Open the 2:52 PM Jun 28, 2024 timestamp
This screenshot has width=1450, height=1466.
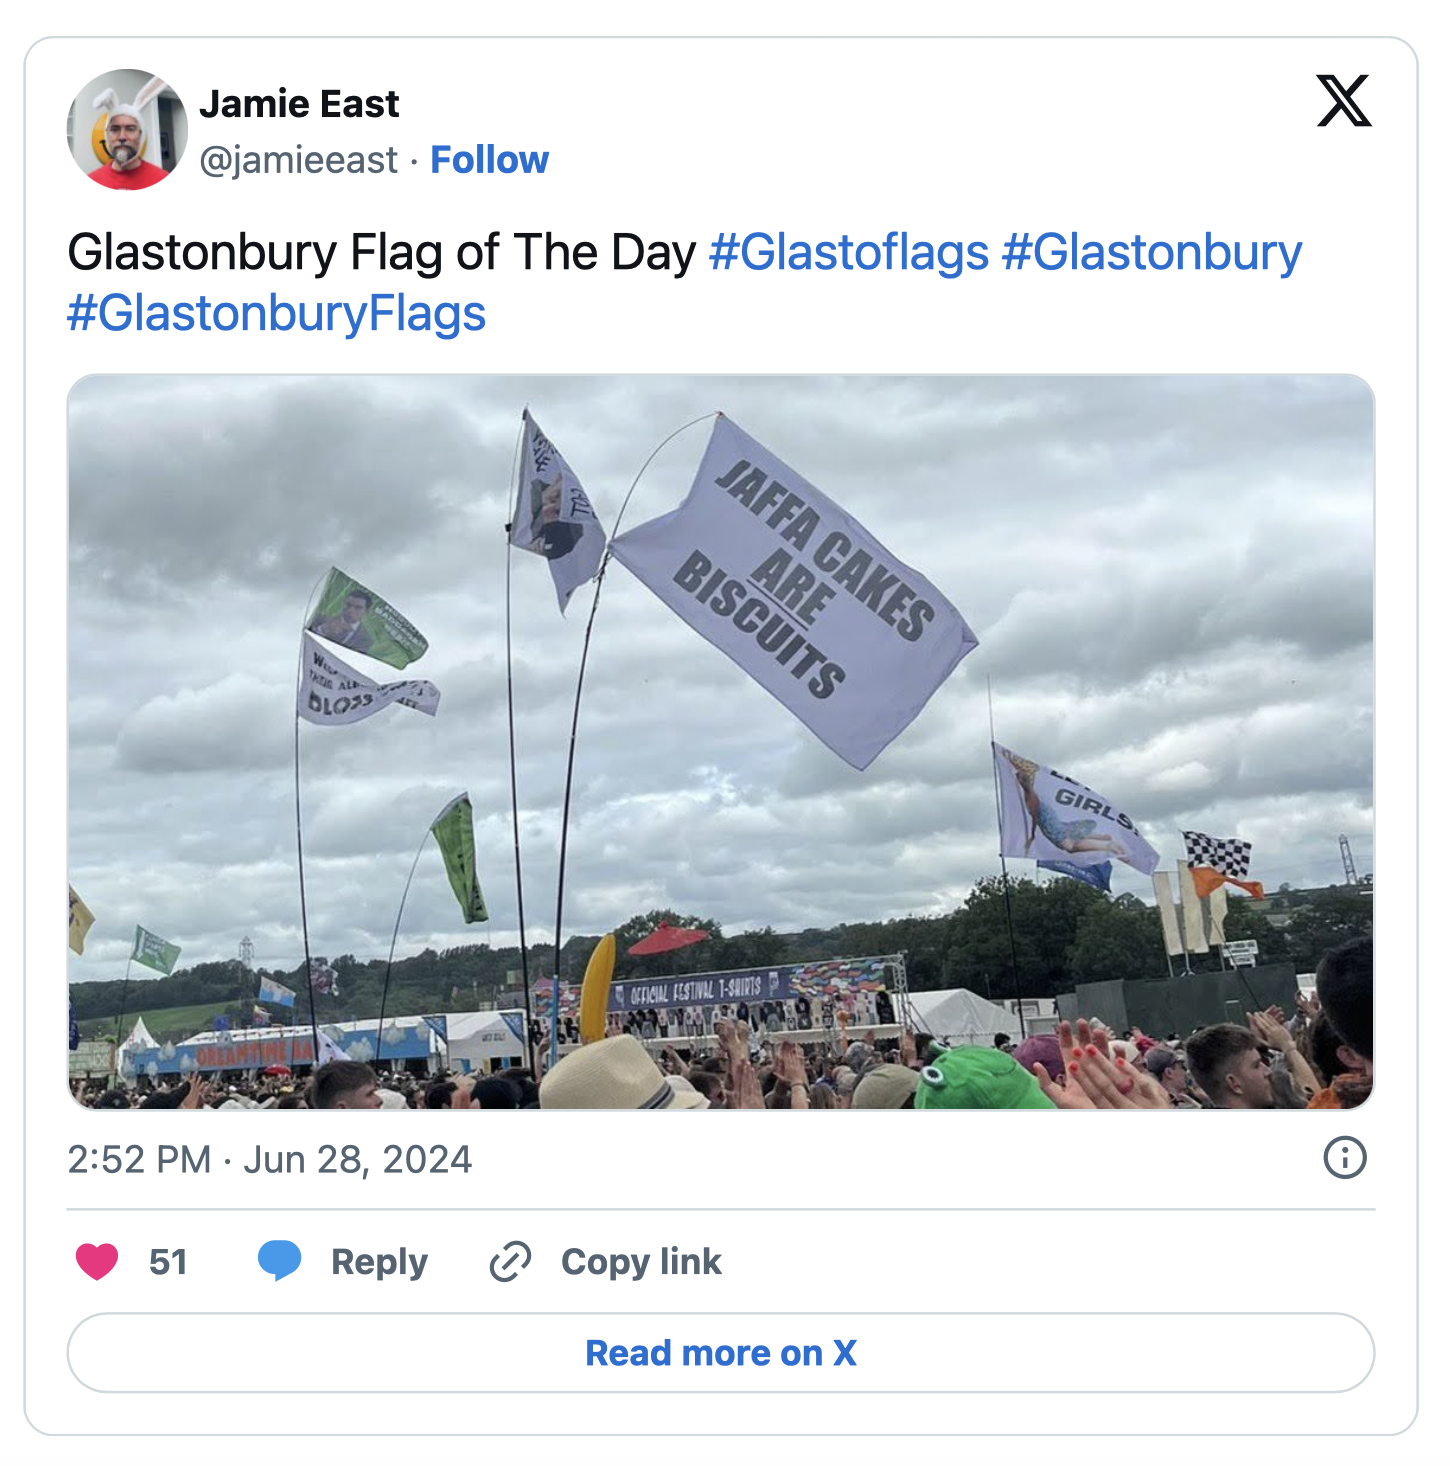coord(269,1159)
